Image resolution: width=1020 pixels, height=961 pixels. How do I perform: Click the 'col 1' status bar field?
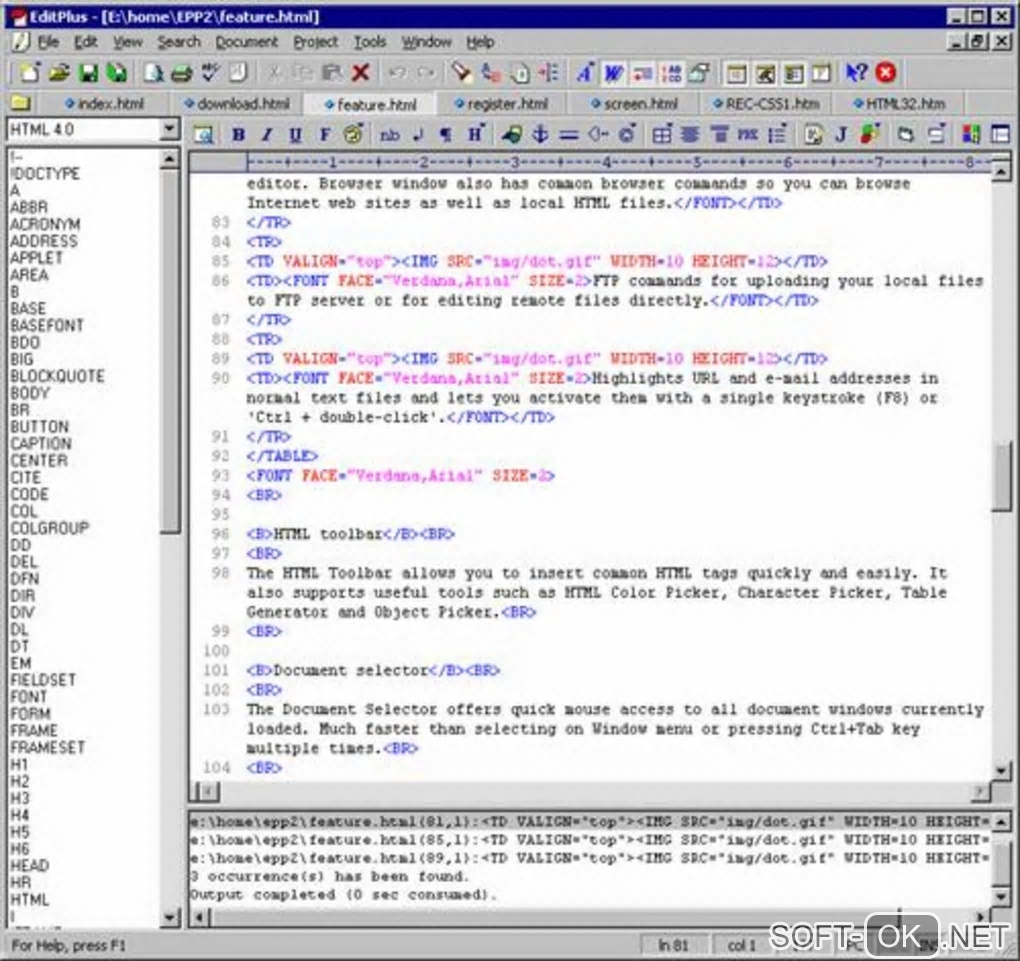(x=742, y=945)
